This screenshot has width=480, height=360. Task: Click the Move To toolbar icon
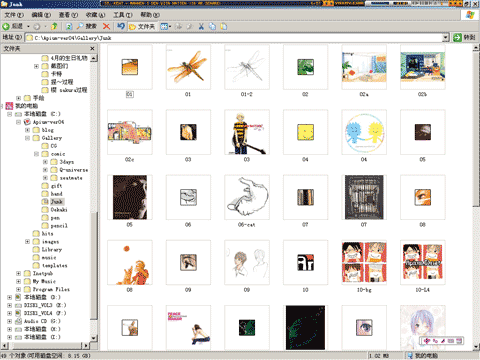coord(179,26)
